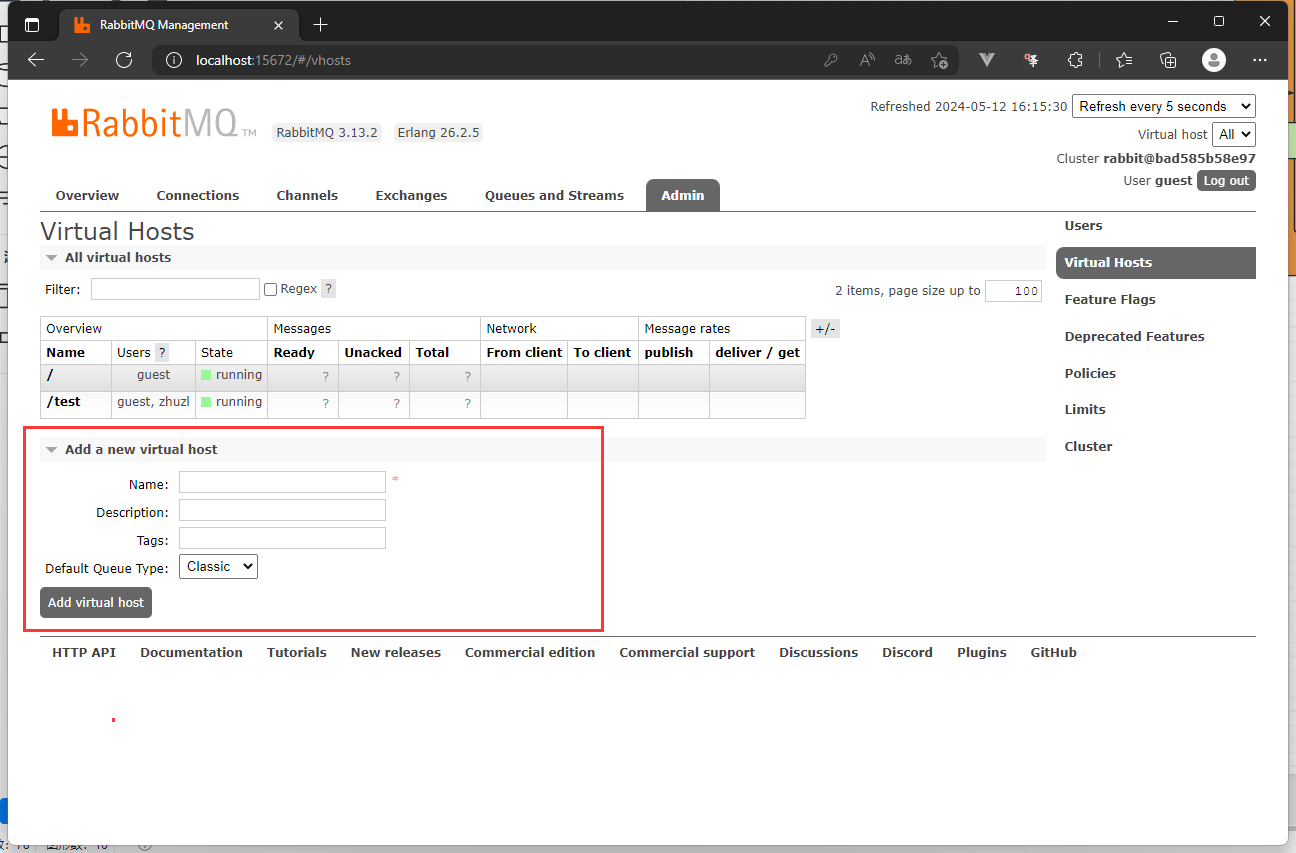Viewport: 1296px width, 853px height.
Task: Click the Filter text field
Action: coord(175,289)
